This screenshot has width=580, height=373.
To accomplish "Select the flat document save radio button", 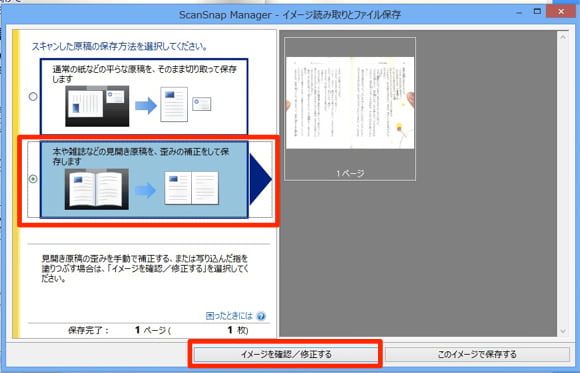I will [x=33, y=97].
